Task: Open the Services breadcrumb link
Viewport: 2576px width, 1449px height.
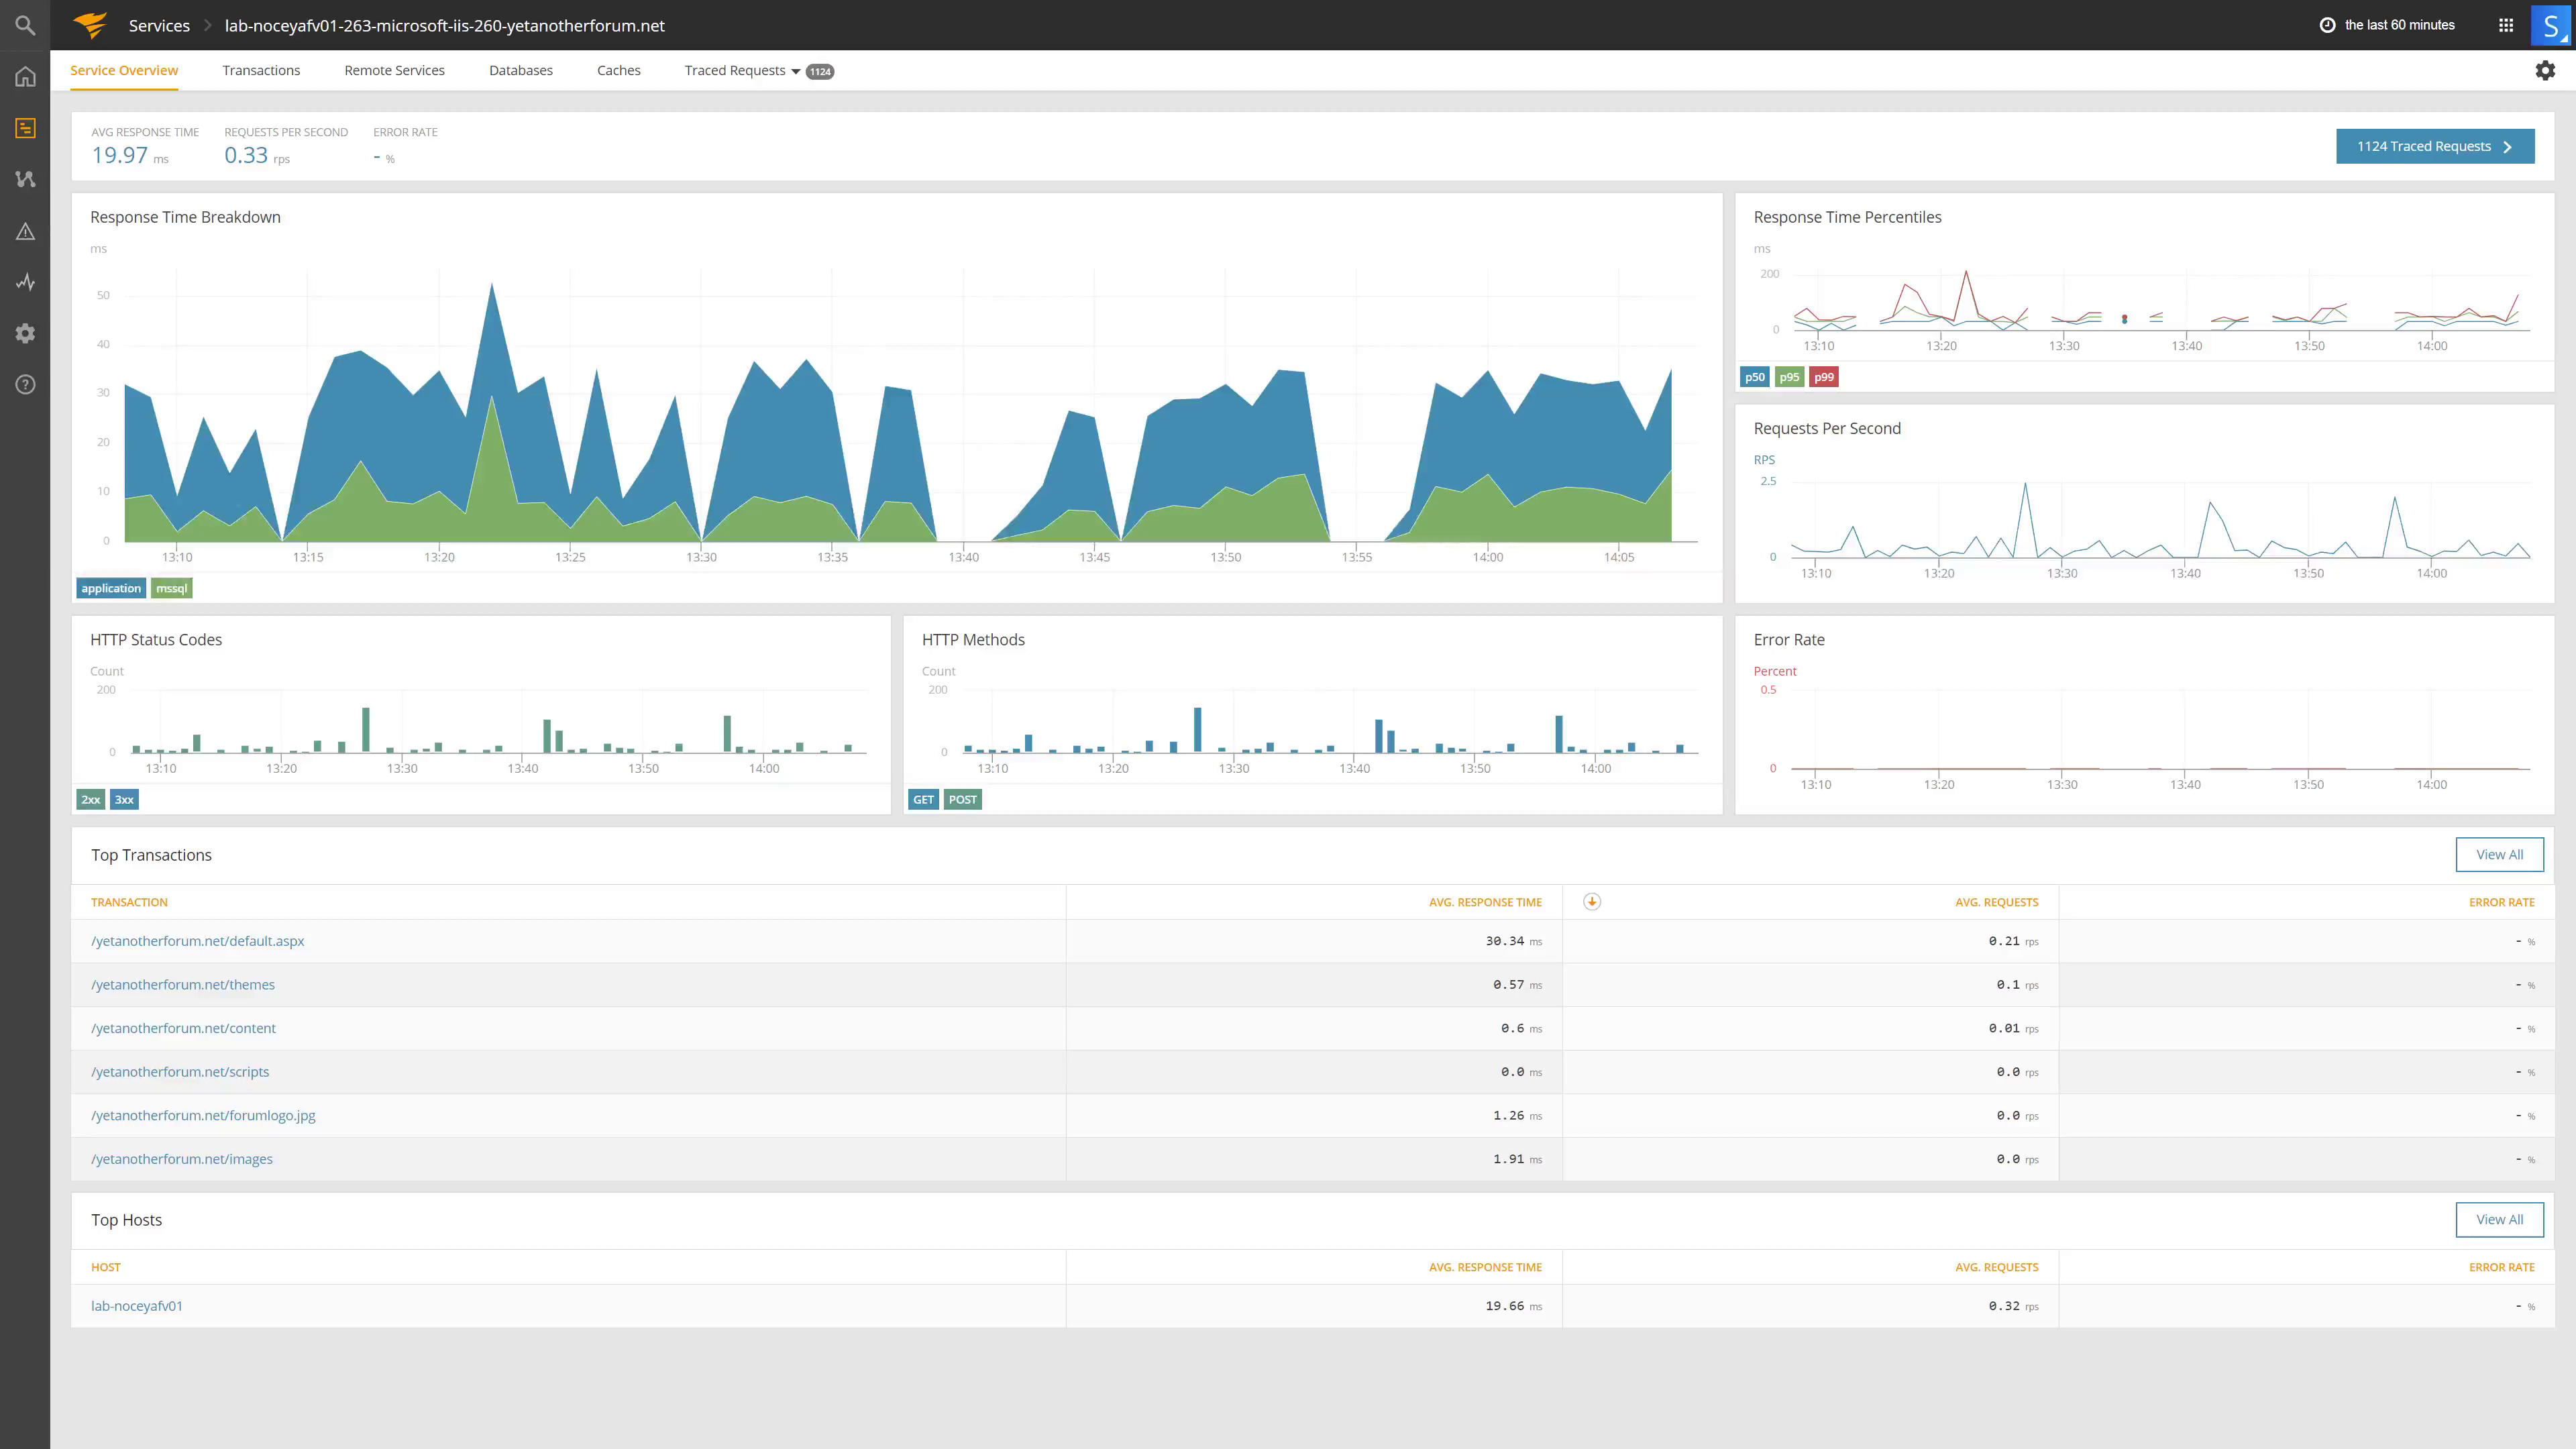Action: 159,25
